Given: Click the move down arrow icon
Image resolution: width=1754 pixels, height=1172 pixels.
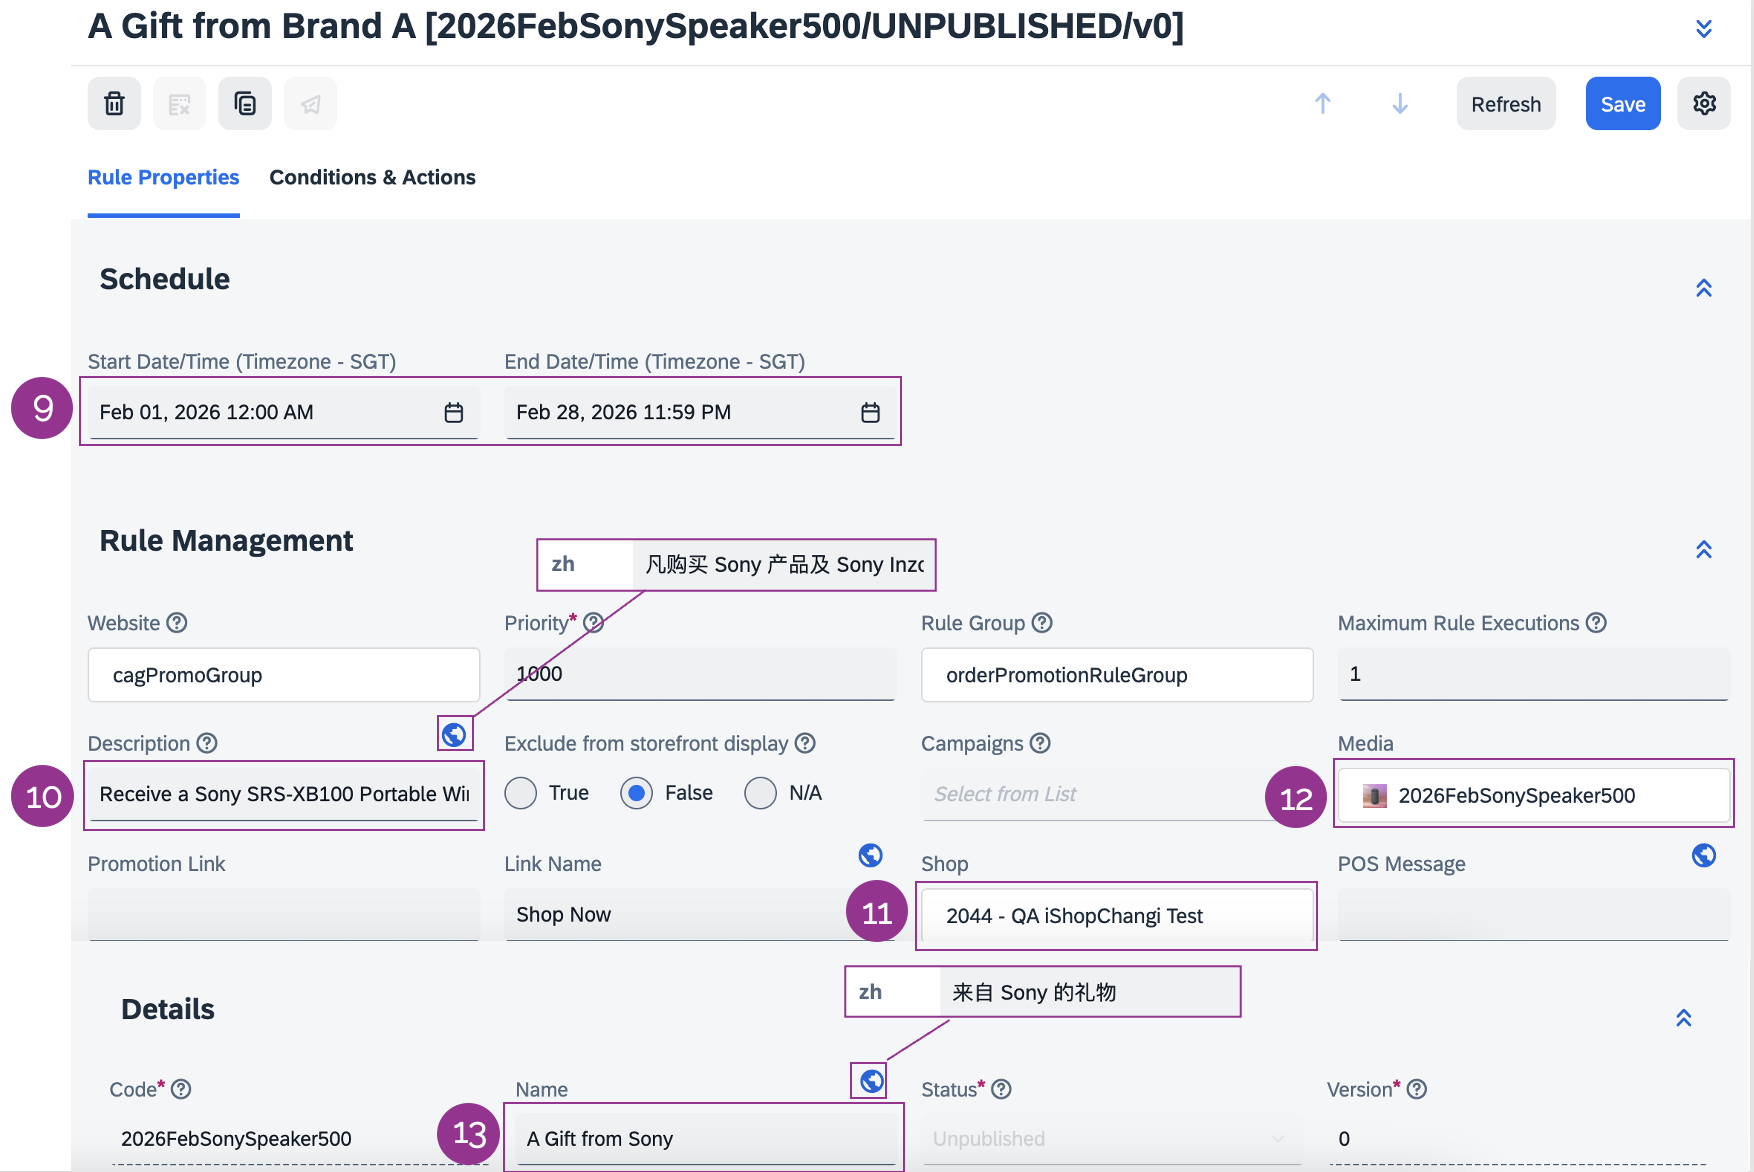Looking at the screenshot, I should [x=1400, y=104].
